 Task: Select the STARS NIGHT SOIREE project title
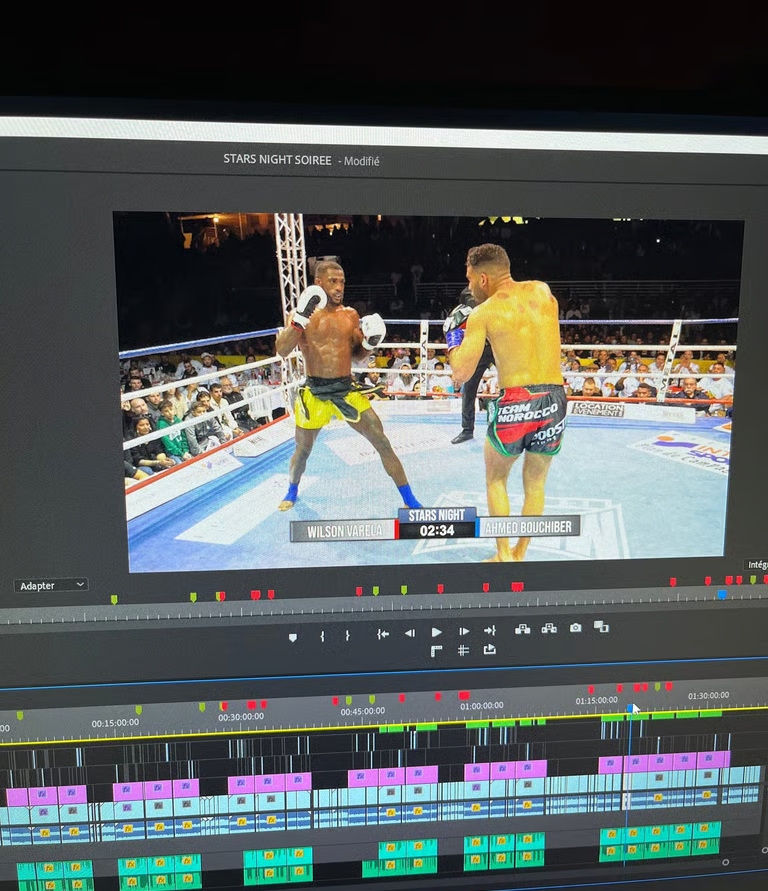coord(277,160)
